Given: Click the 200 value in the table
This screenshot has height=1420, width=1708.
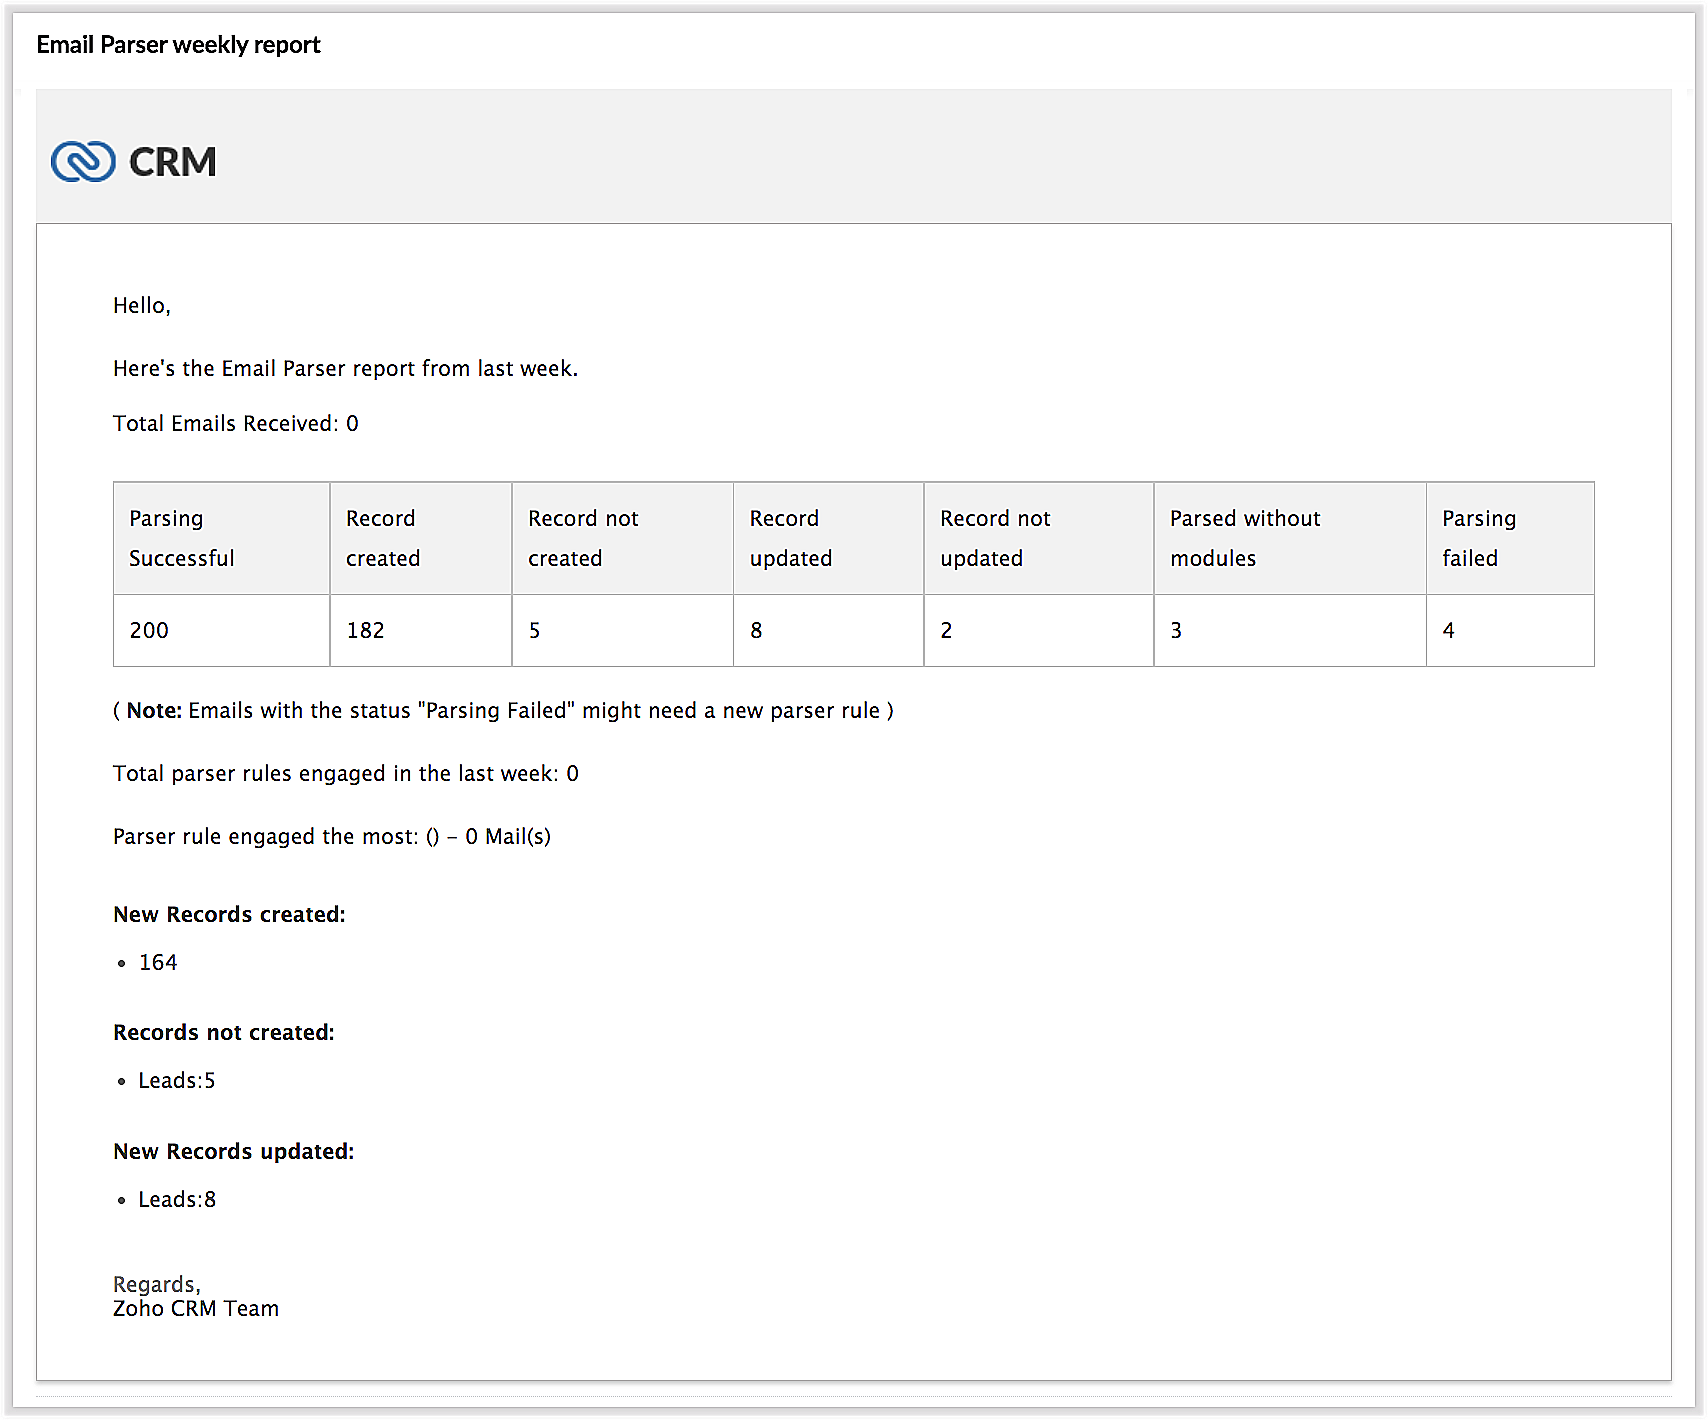Looking at the screenshot, I should 149,630.
